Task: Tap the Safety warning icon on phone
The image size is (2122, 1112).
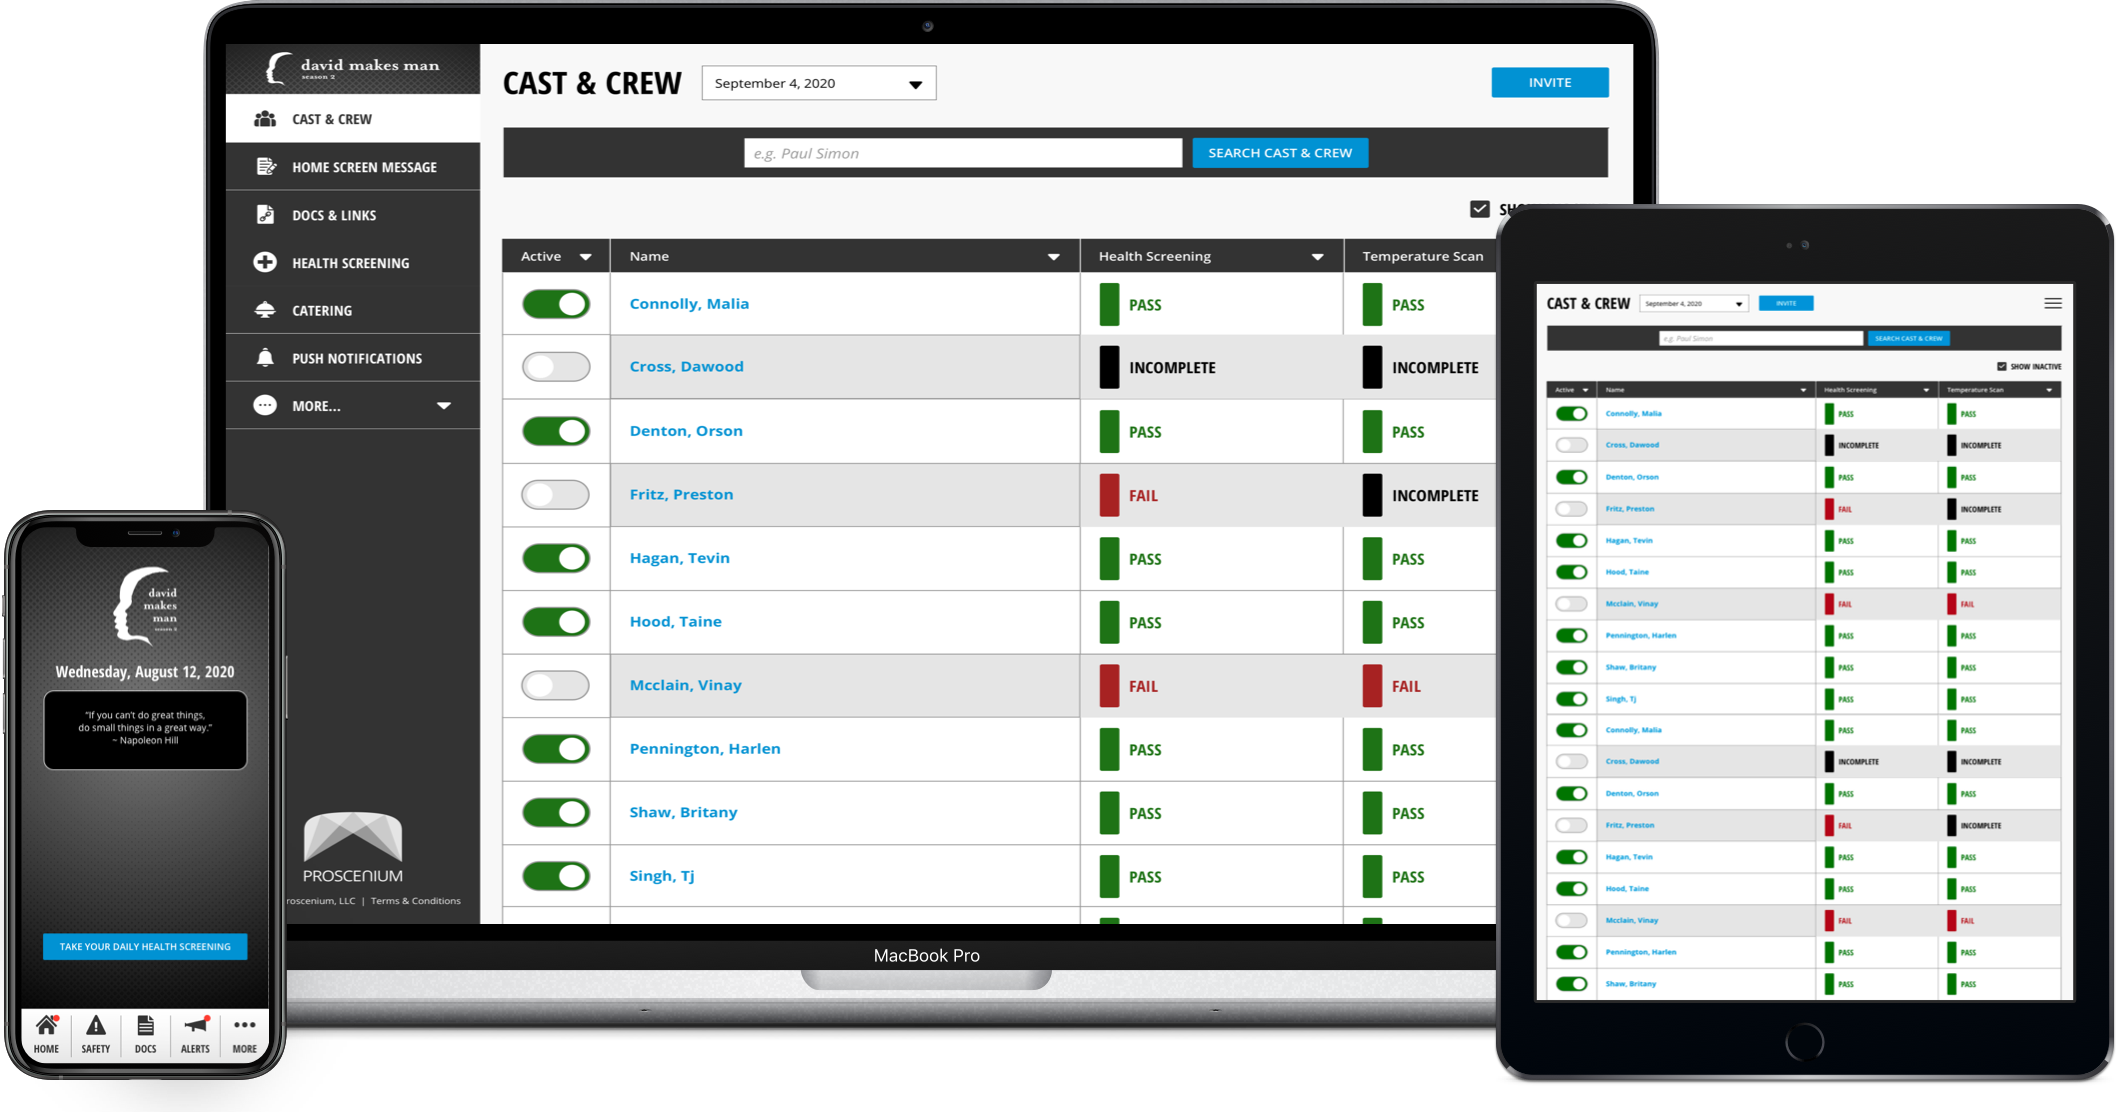Action: [96, 1026]
